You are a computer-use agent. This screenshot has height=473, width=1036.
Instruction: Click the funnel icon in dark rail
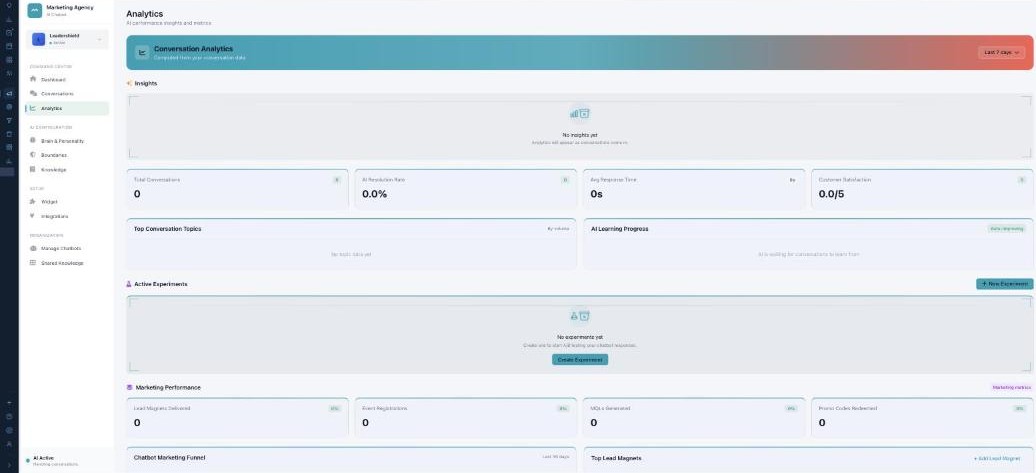point(9,120)
